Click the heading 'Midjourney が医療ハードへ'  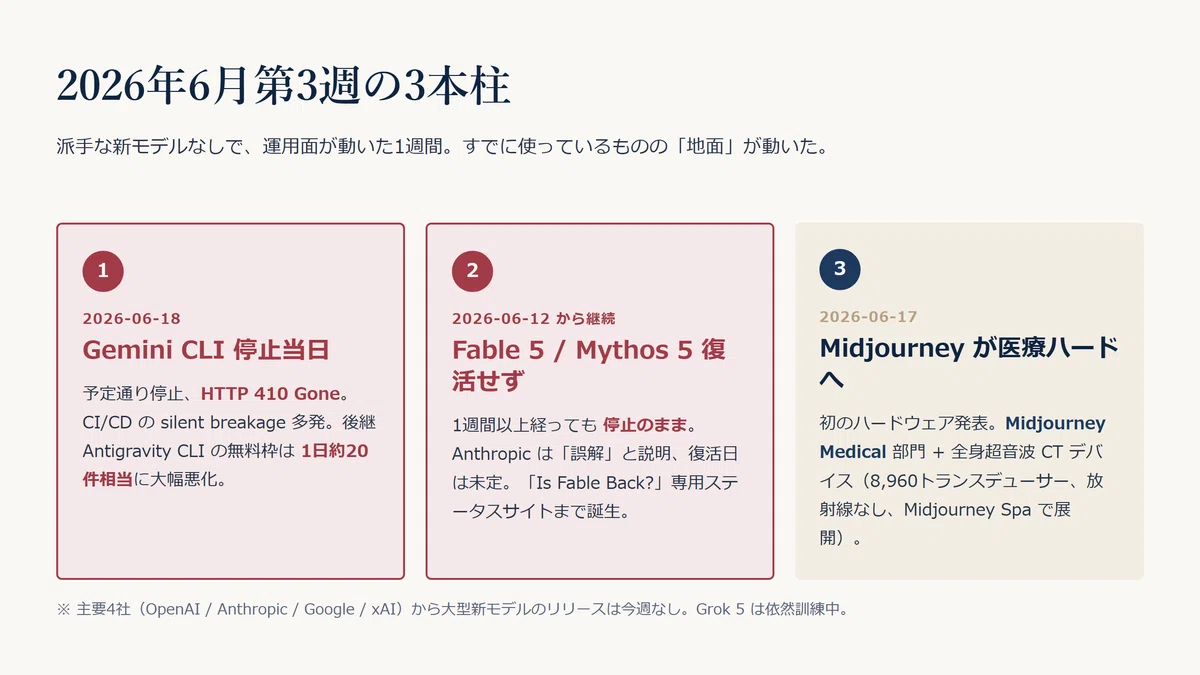pyautogui.click(x=968, y=363)
